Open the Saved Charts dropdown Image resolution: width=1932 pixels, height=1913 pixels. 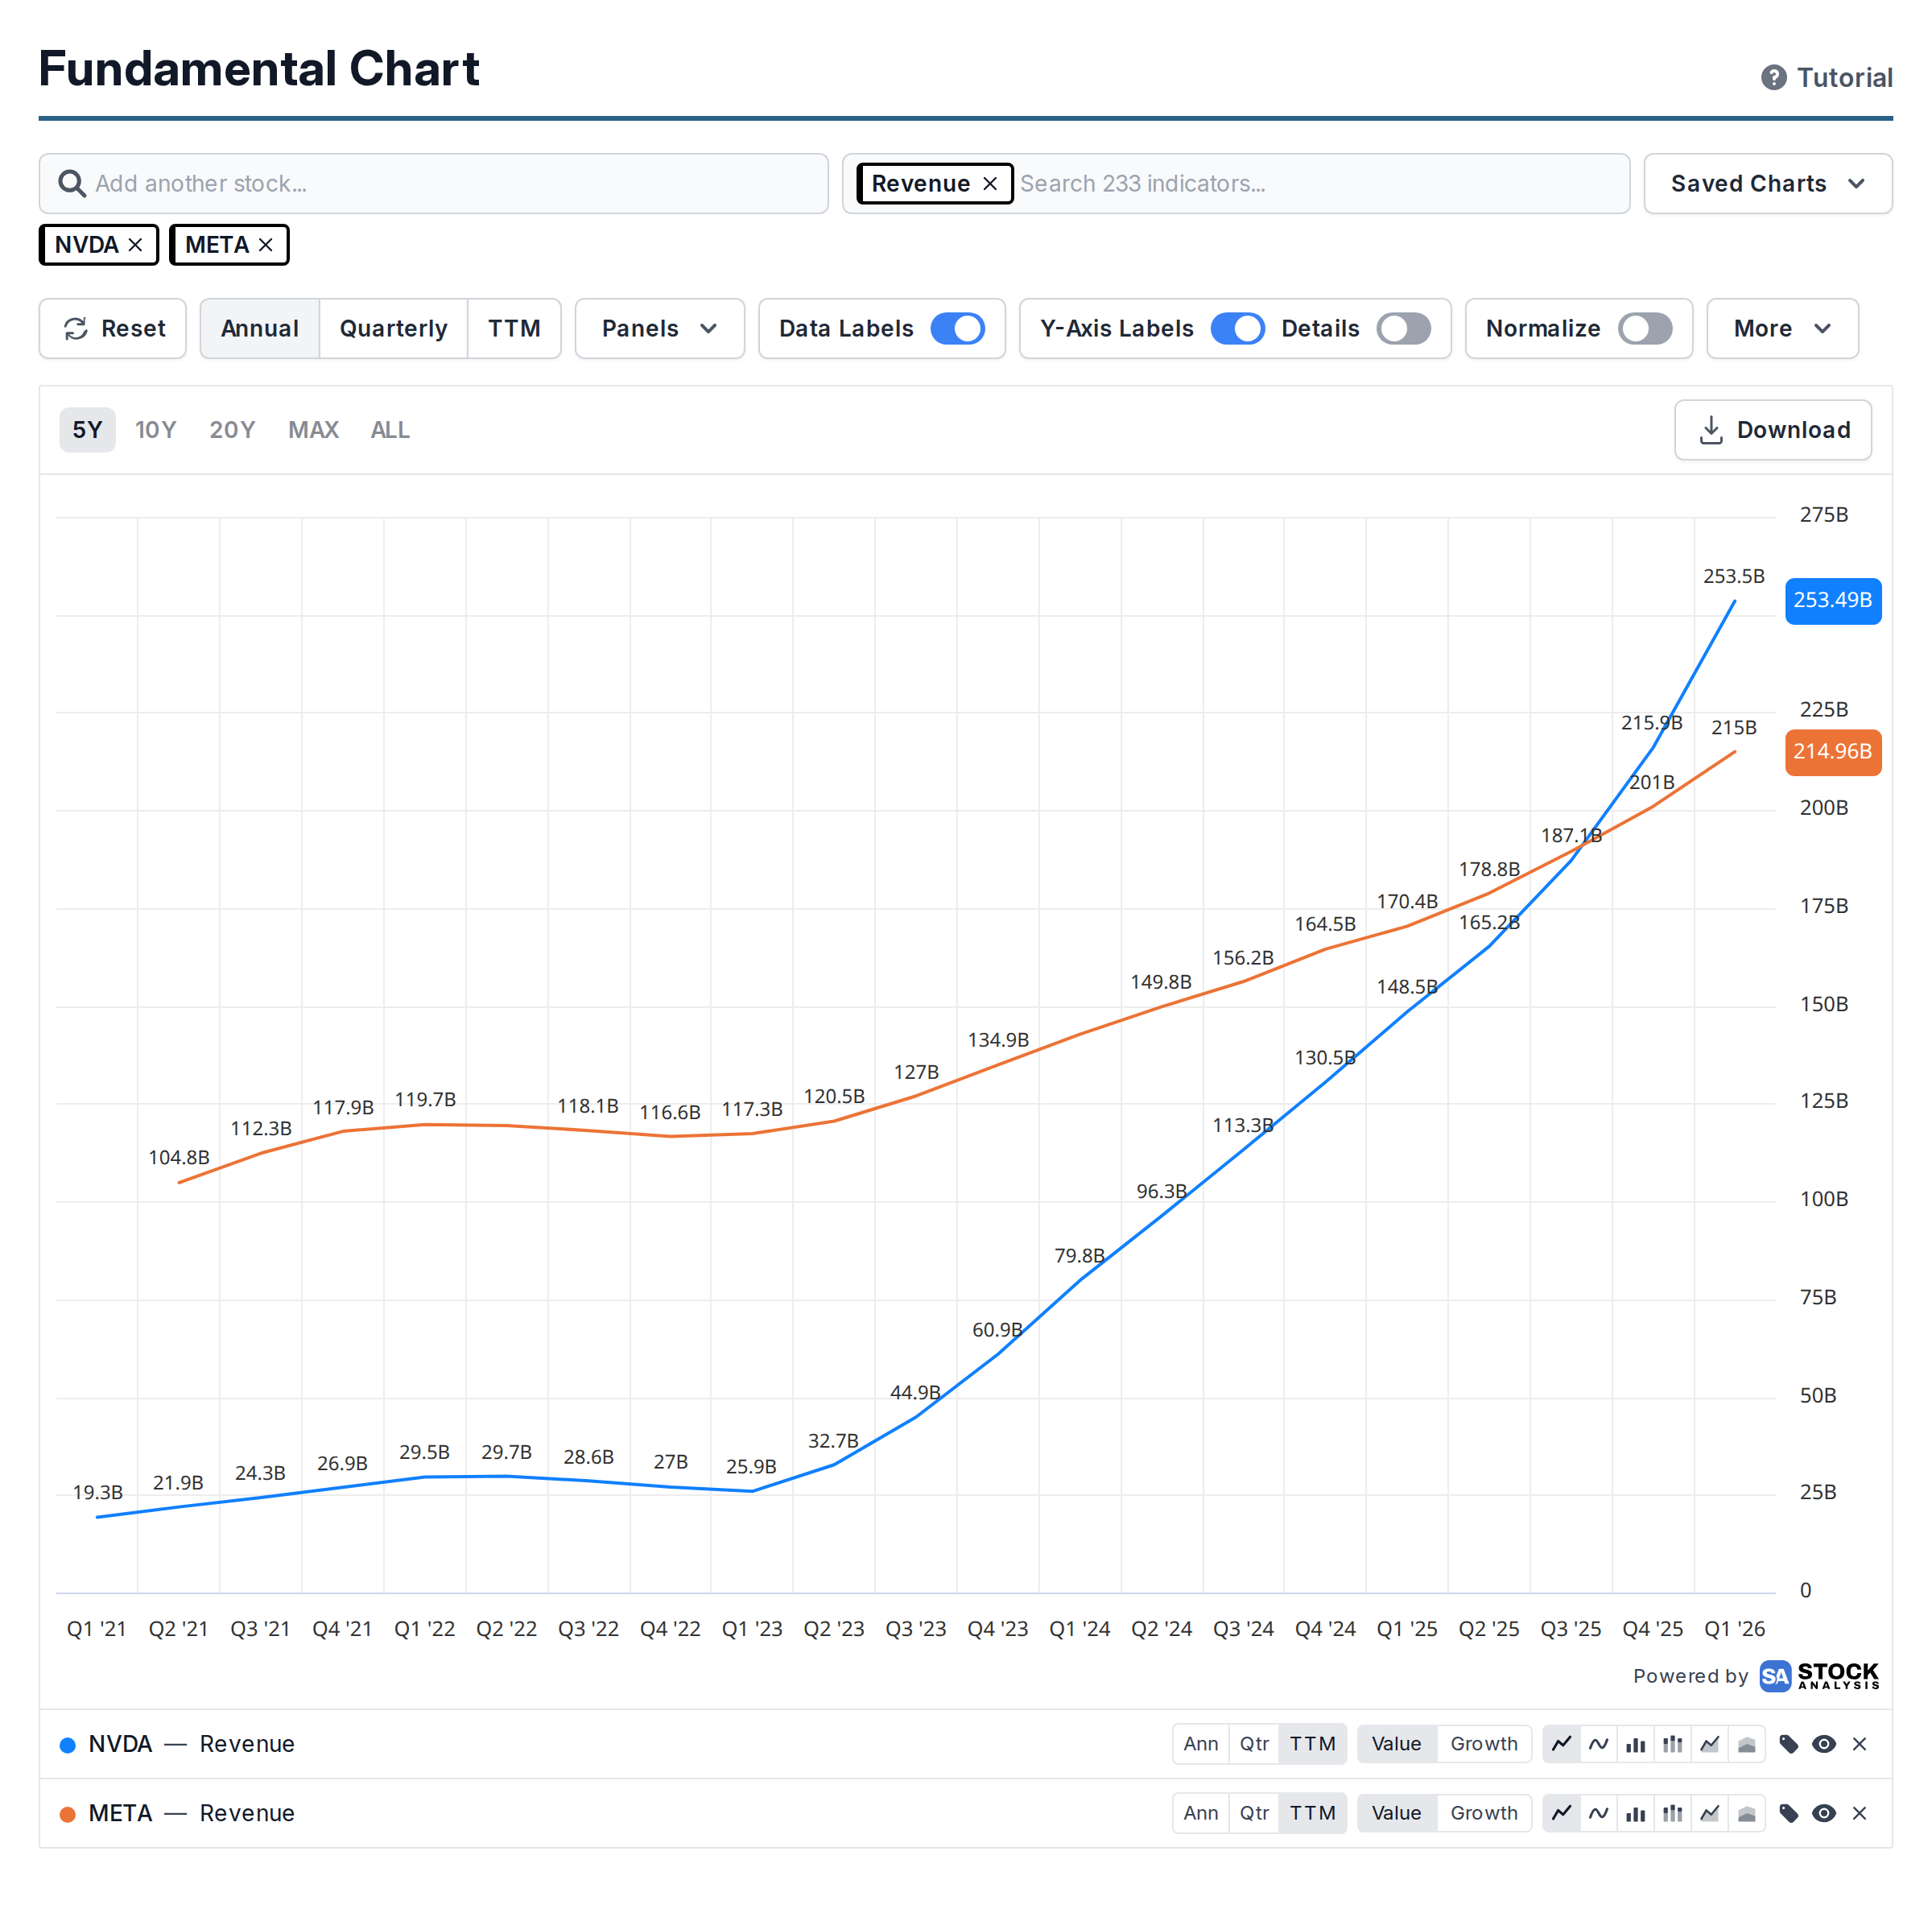coord(1767,184)
